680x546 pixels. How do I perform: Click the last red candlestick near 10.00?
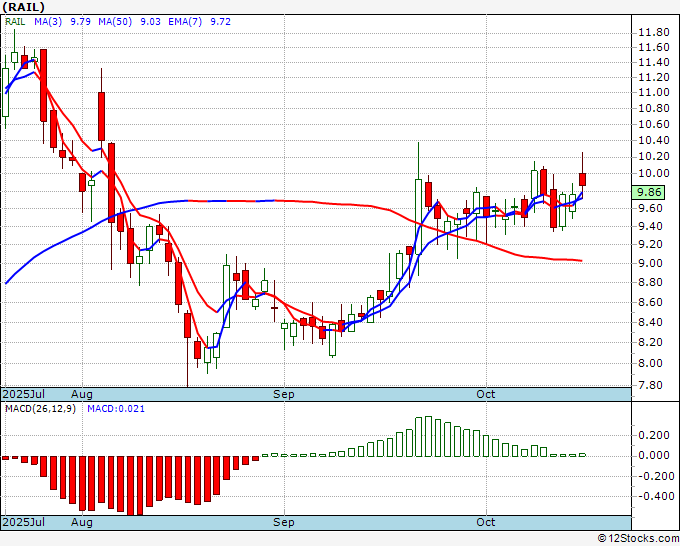click(582, 179)
